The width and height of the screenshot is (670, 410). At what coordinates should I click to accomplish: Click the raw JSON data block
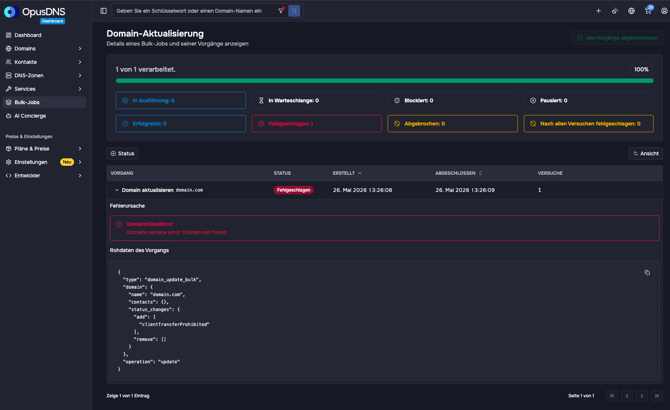coord(385,320)
